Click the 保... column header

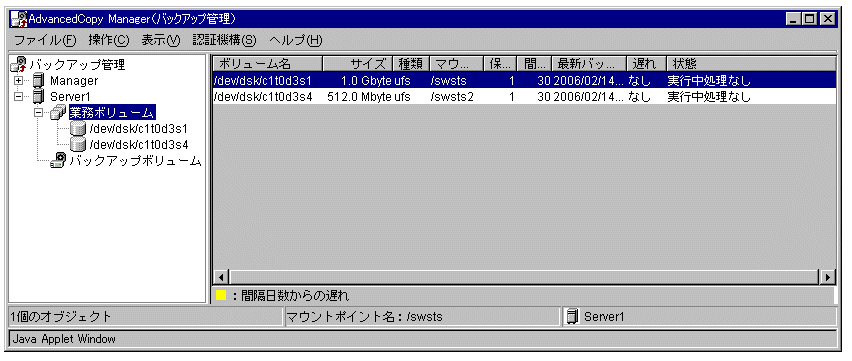[500, 64]
